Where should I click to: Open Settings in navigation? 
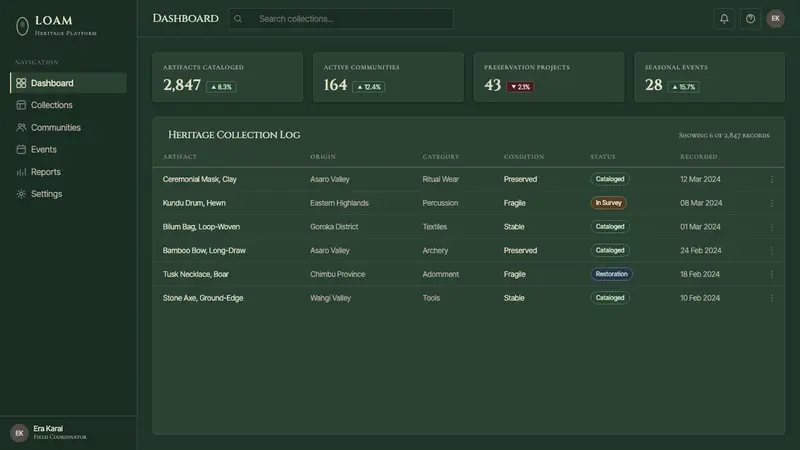68,194
